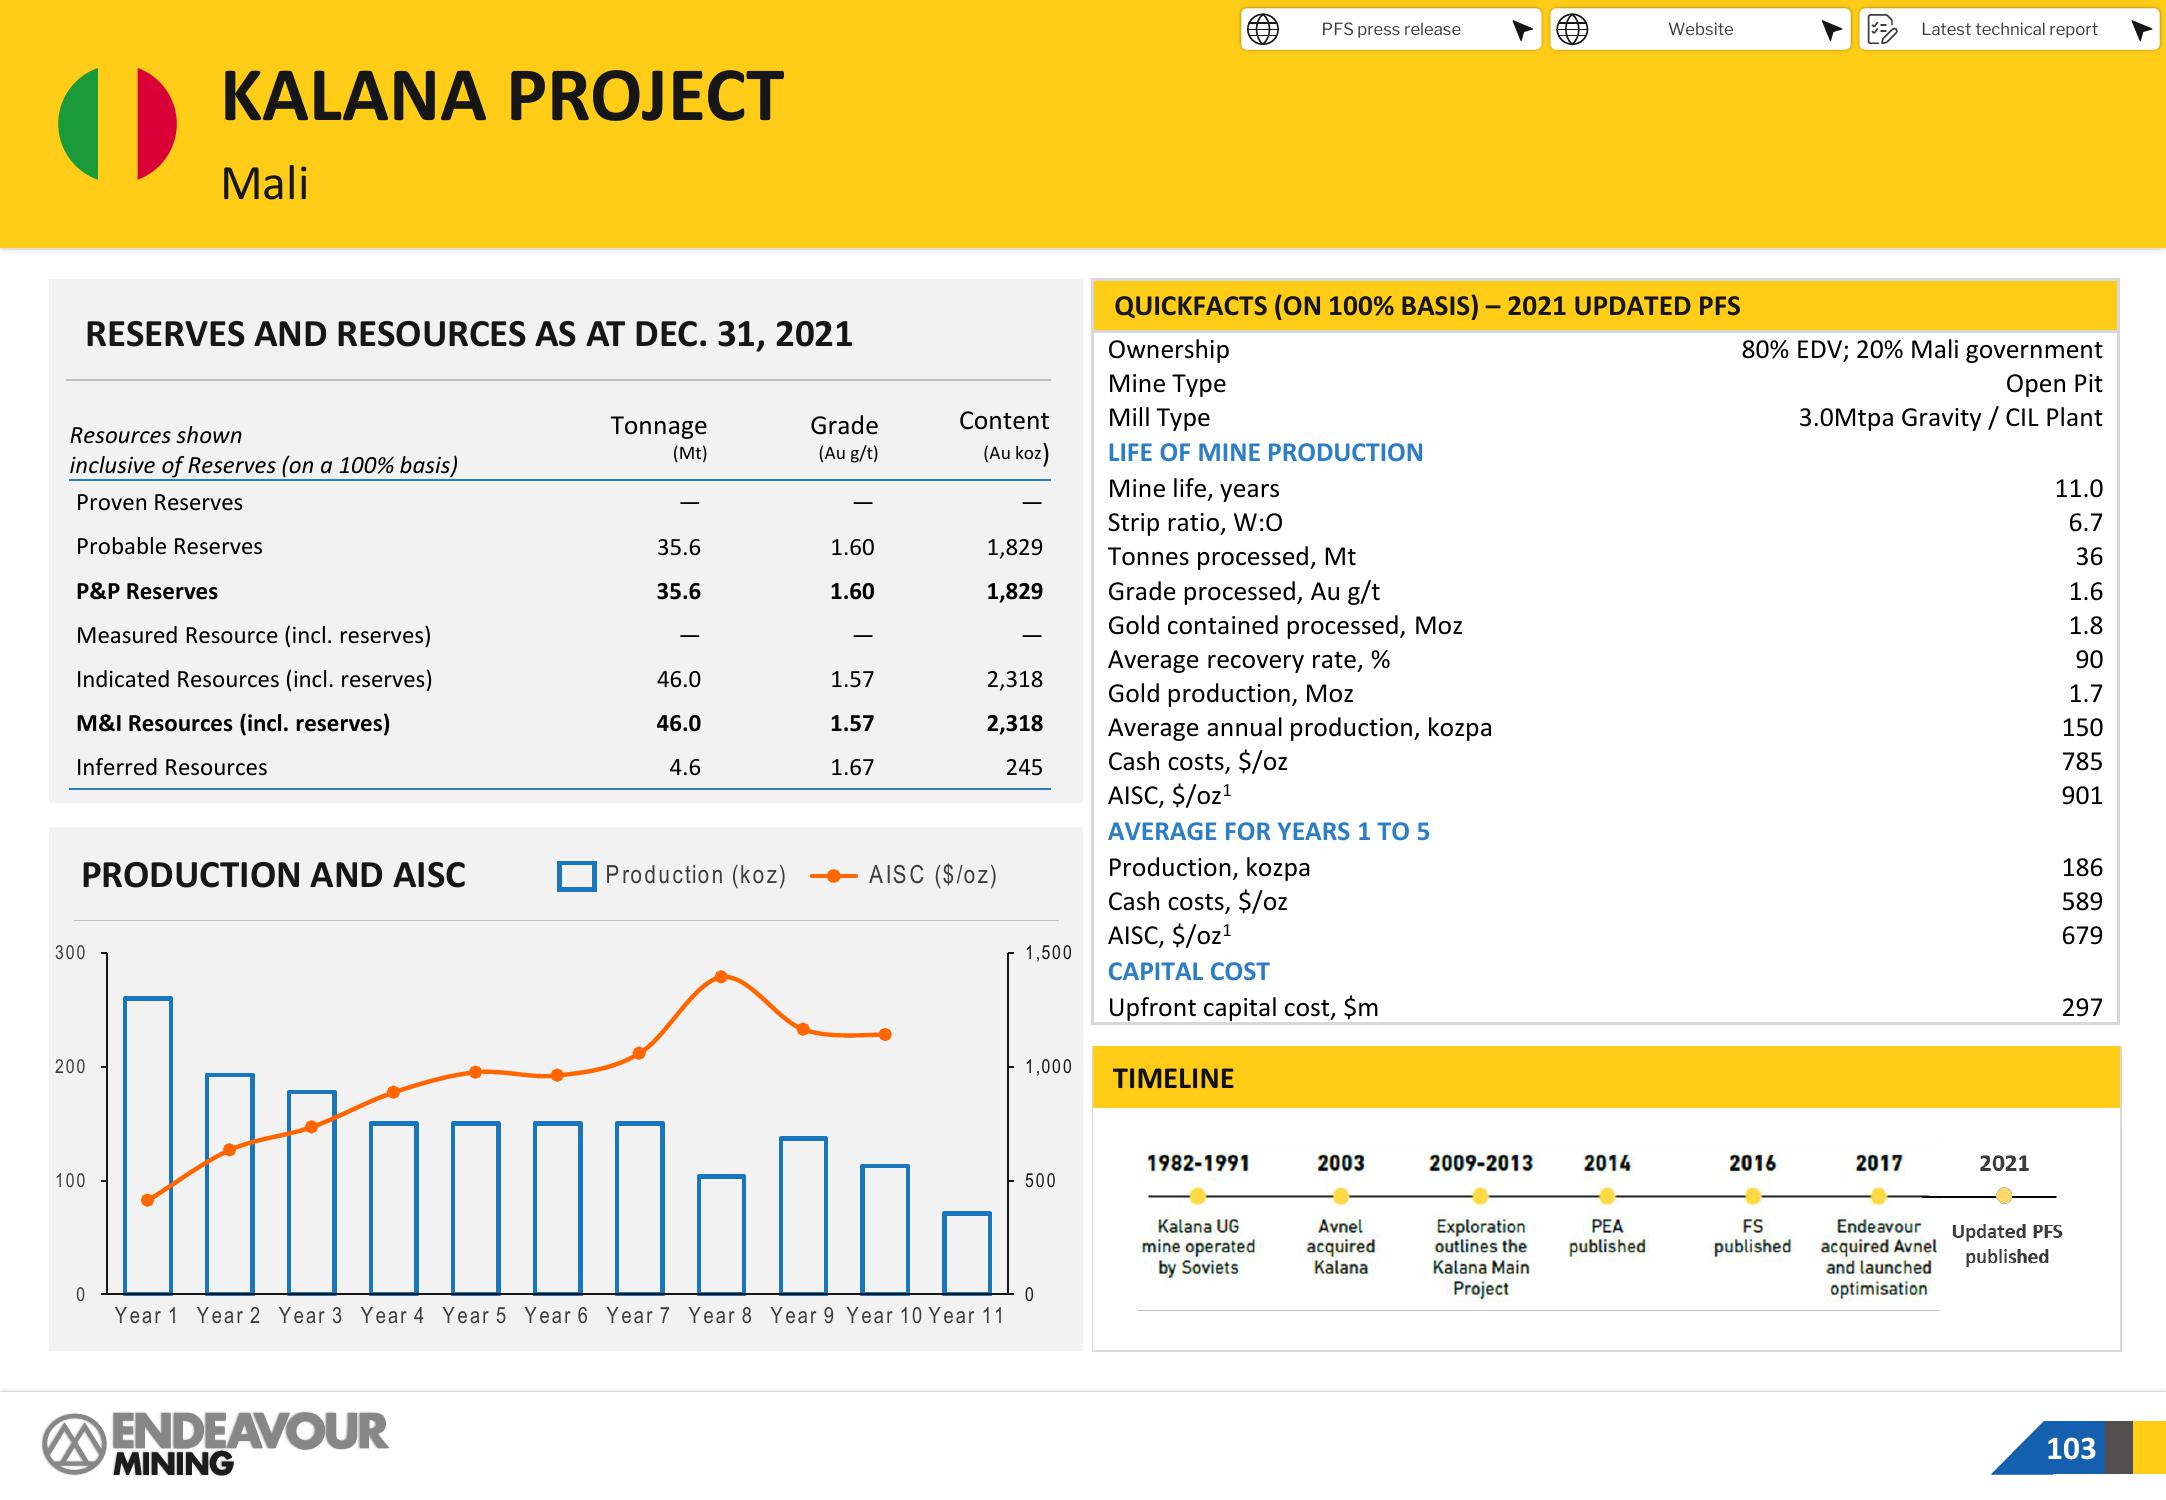Click the KALANA PROJECT title

502,97
